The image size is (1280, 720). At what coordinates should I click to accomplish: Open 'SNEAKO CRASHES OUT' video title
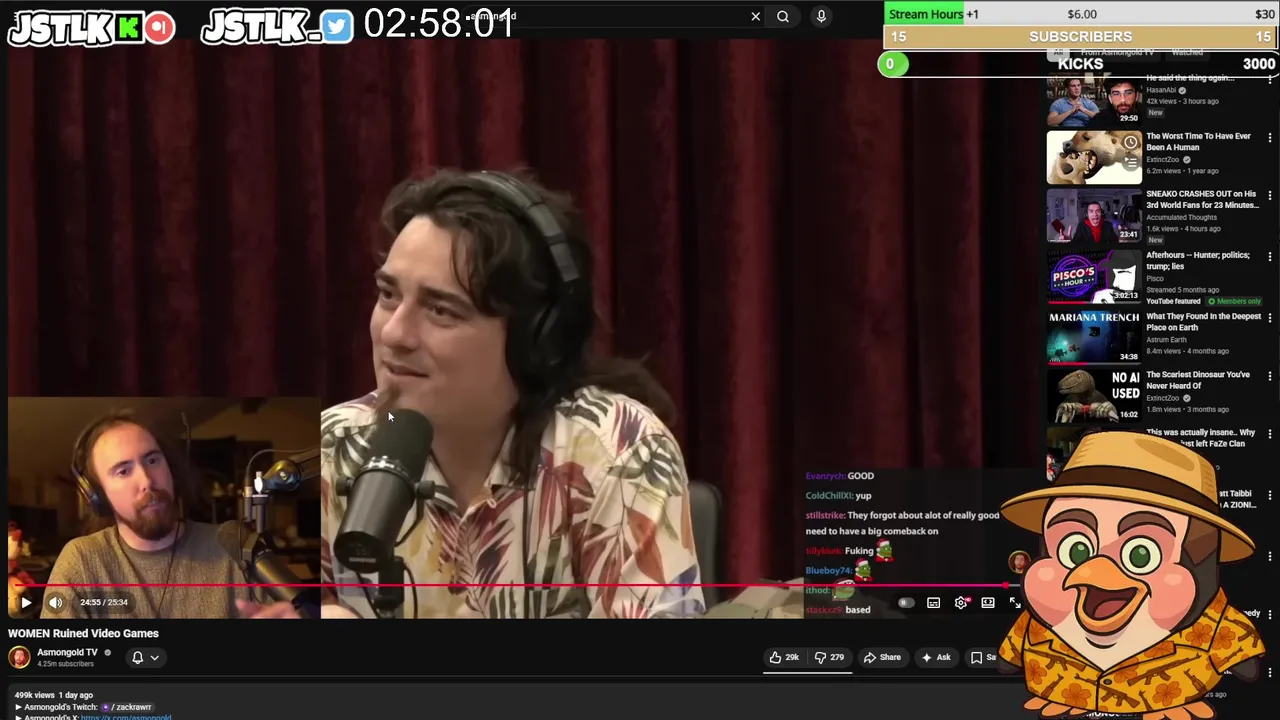click(x=1202, y=199)
